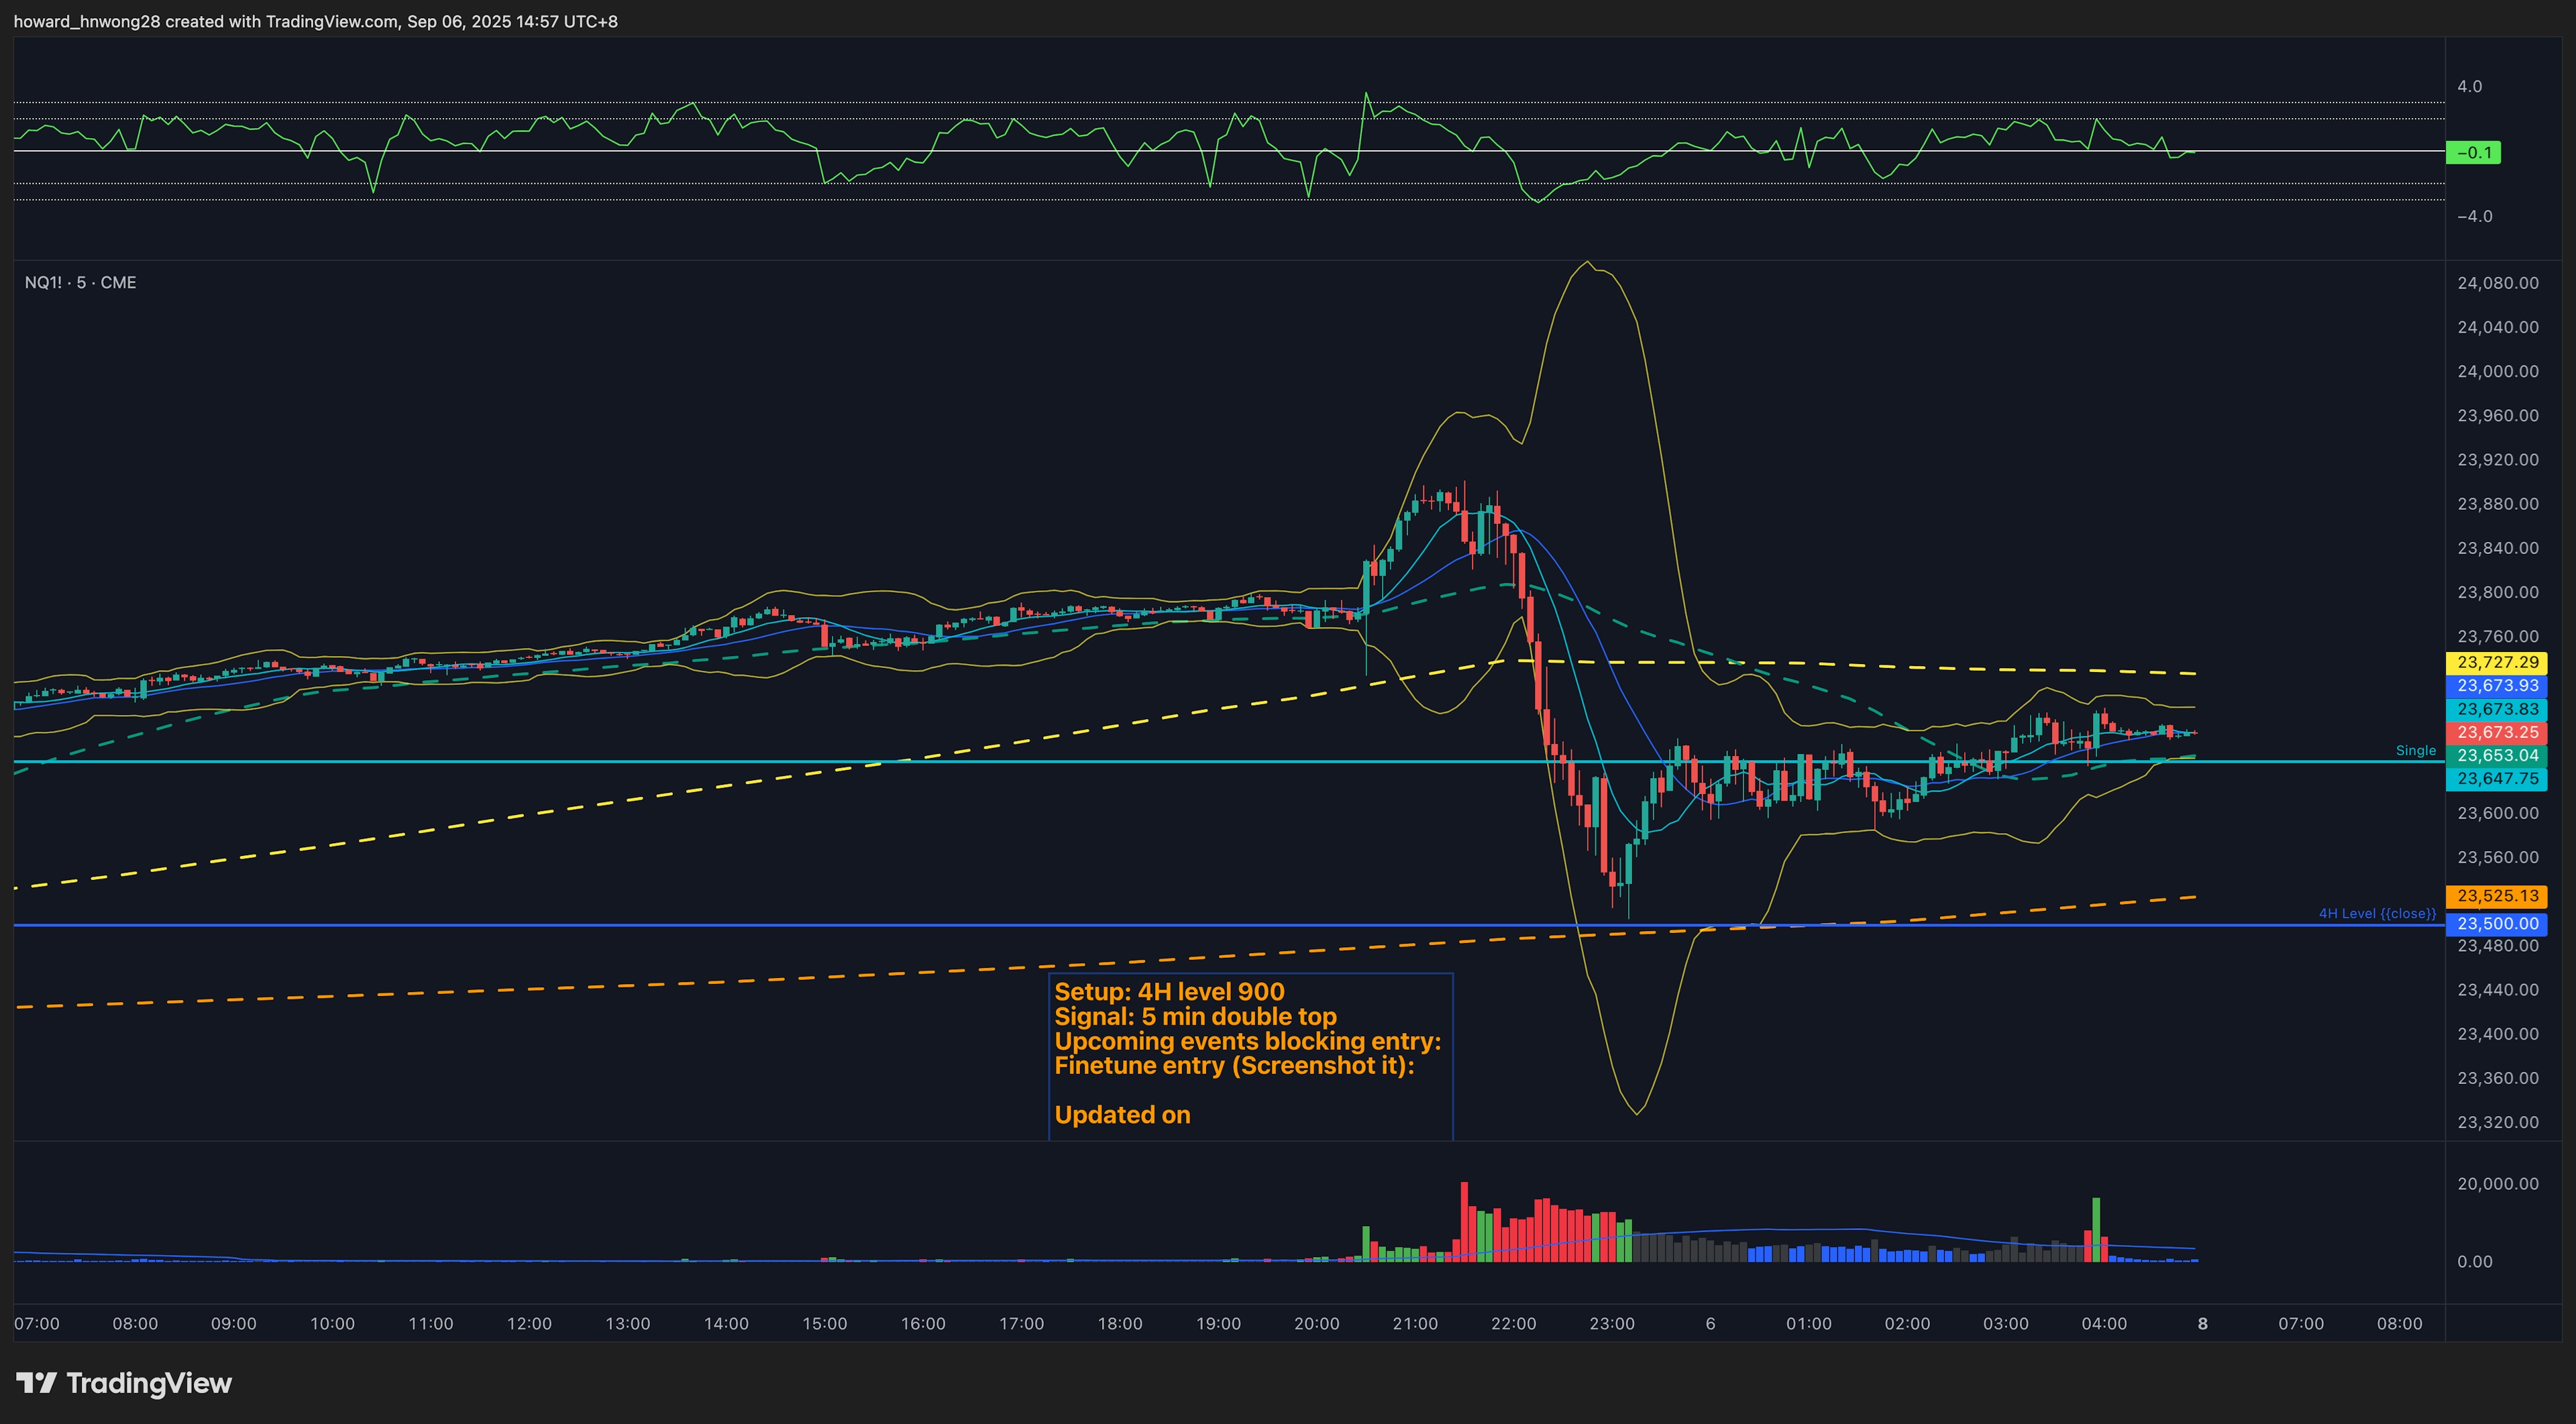The height and width of the screenshot is (1424, 2576).
Task: Select the cyan 23,647.75 price label
Action: (2497, 778)
